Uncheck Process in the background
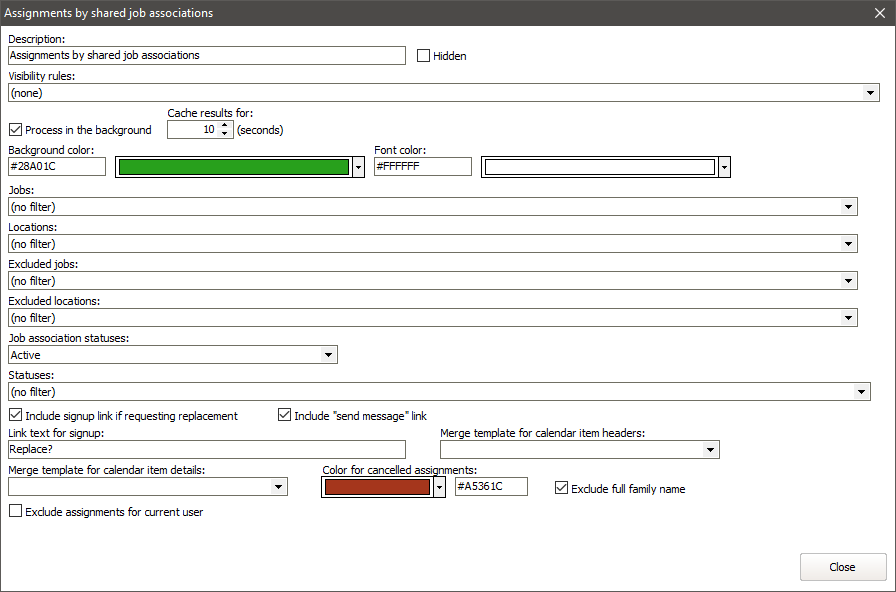Viewport: 896px width, 592px height. click(x=15, y=130)
